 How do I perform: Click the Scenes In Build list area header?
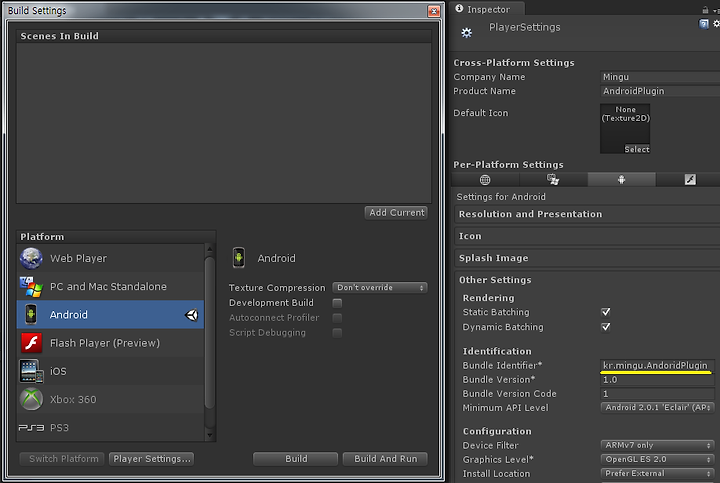click(x=224, y=36)
